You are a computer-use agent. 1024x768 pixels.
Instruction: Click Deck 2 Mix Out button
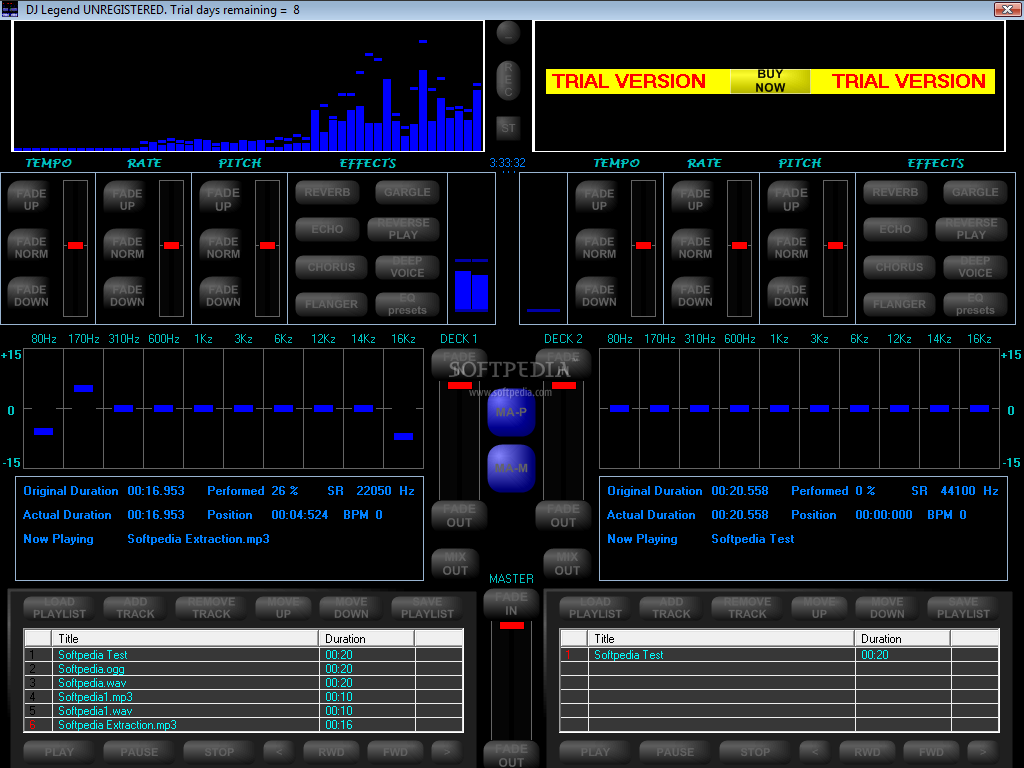pos(567,564)
